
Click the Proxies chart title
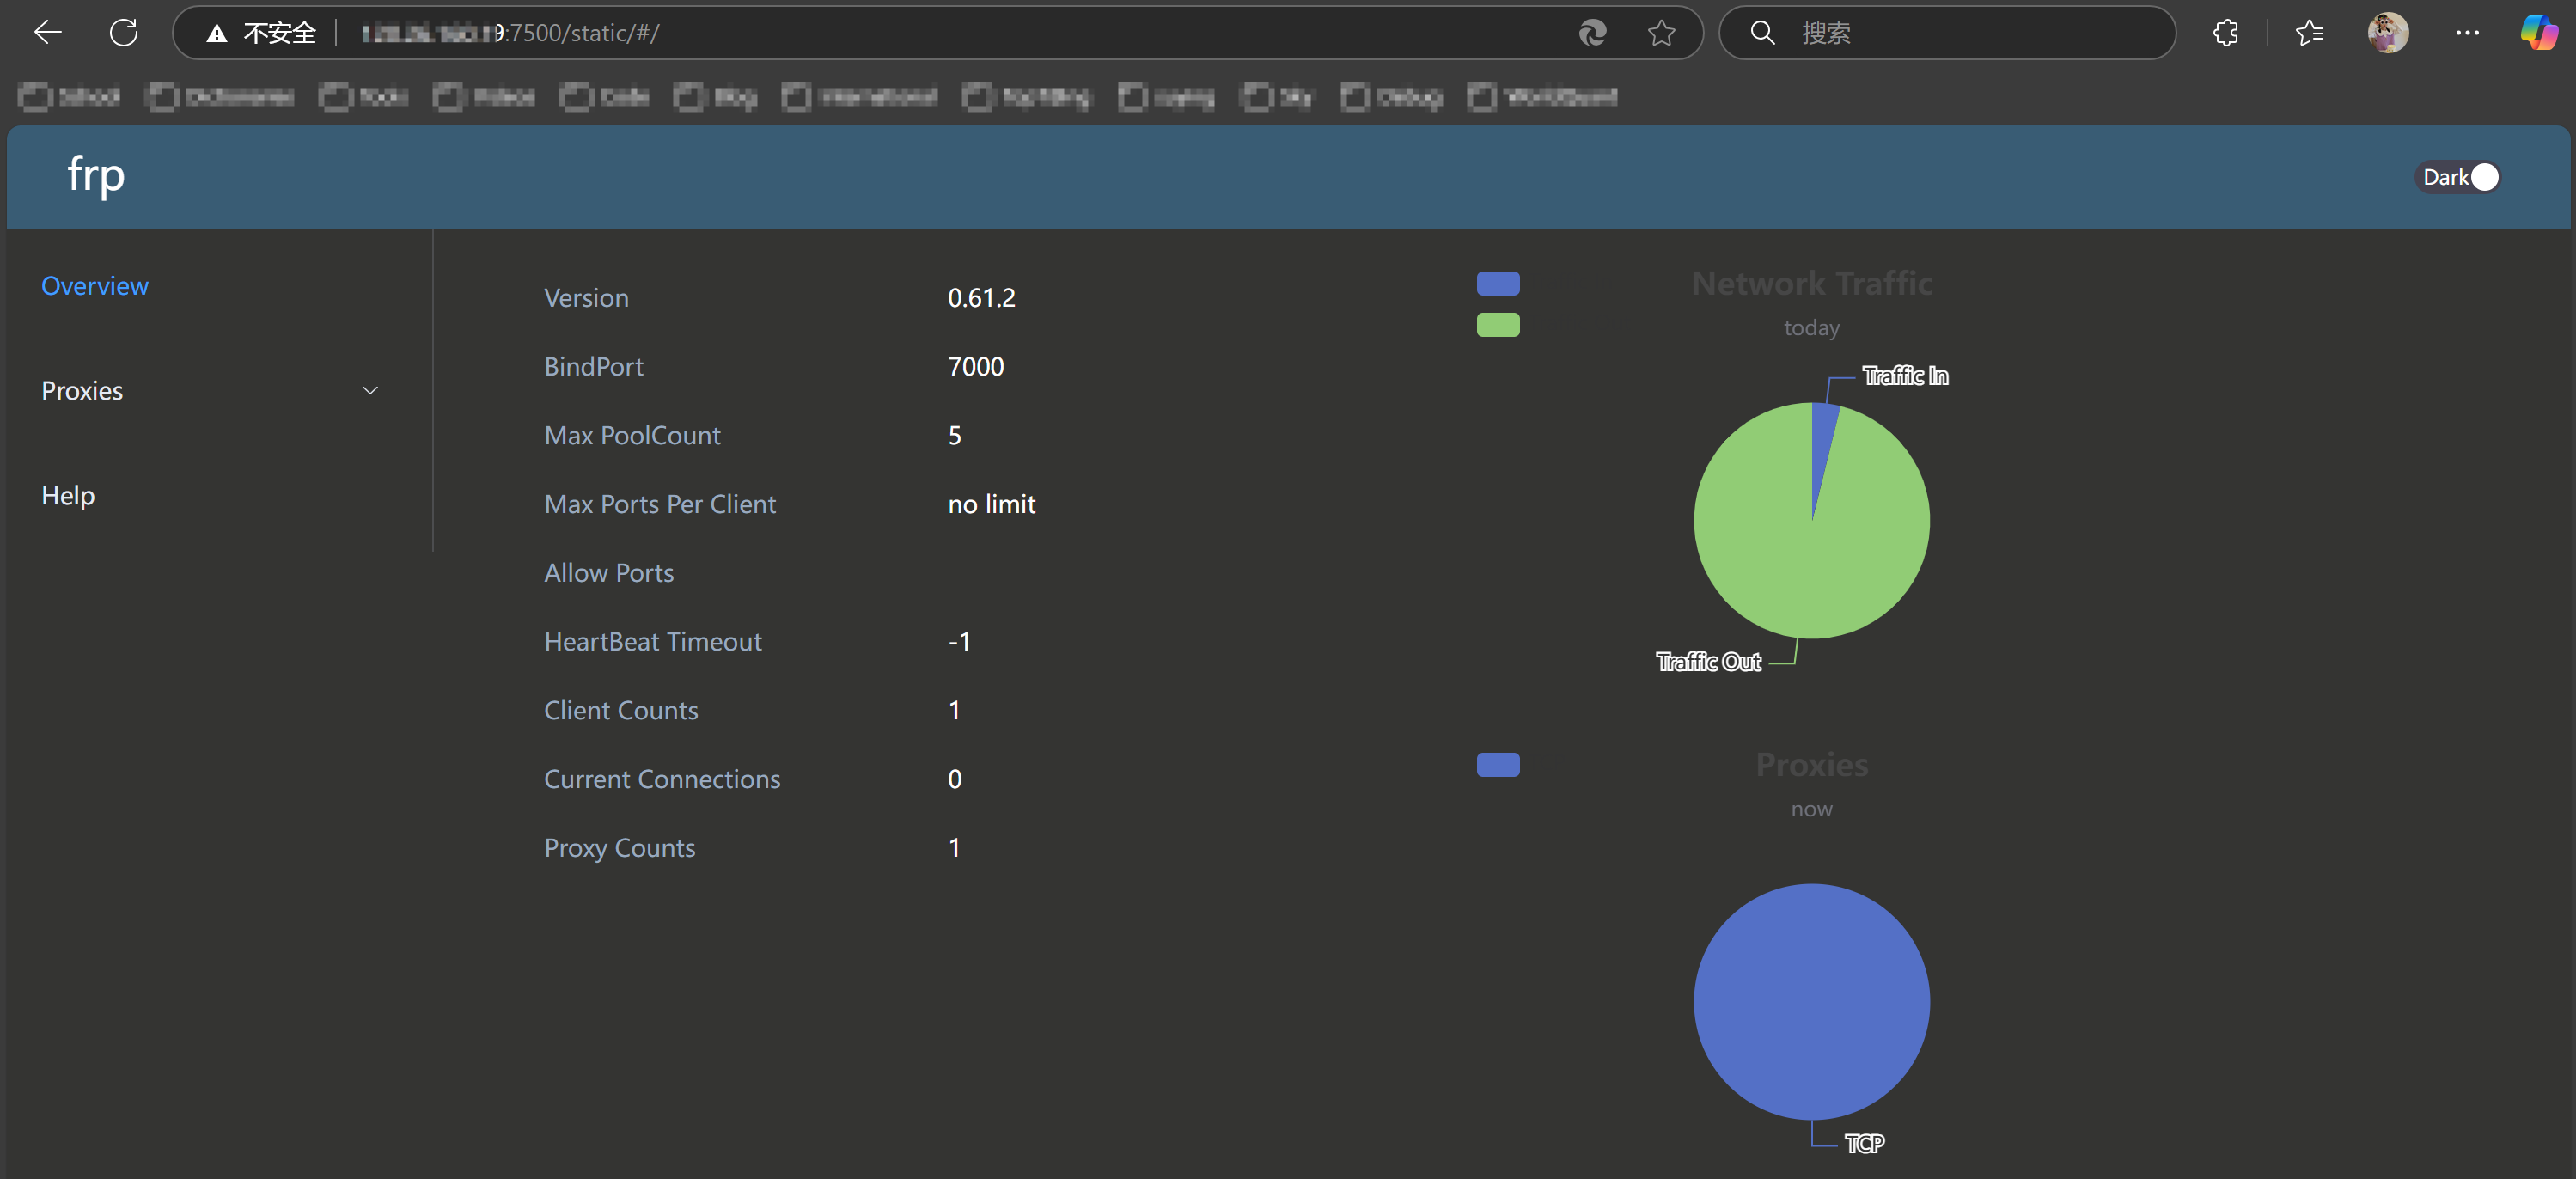tap(1812, 765)
